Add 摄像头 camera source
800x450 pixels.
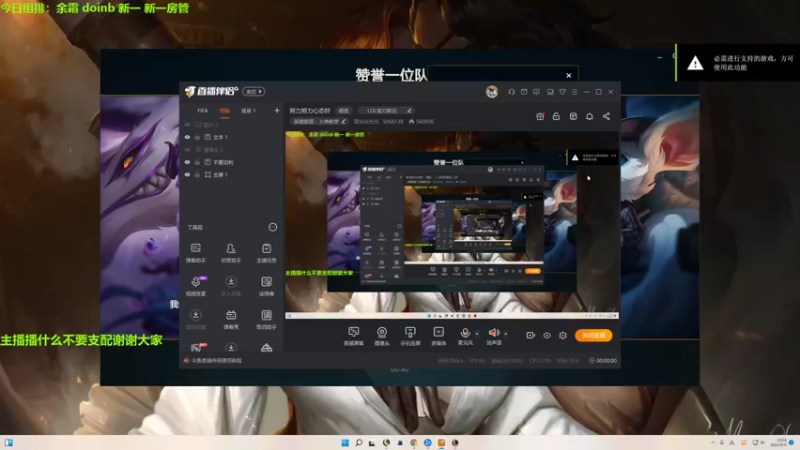coord(382,336)
